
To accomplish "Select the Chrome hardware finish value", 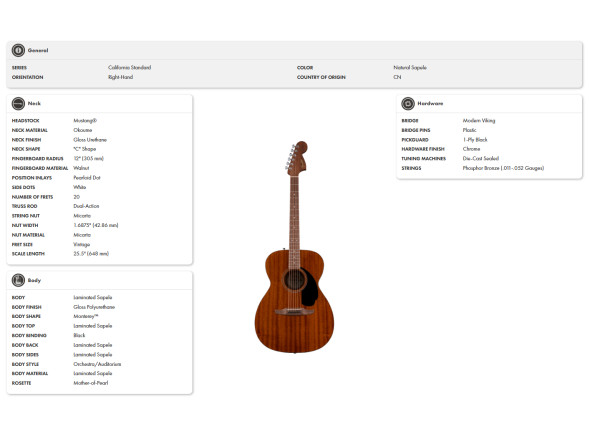I will pos(471,149).
